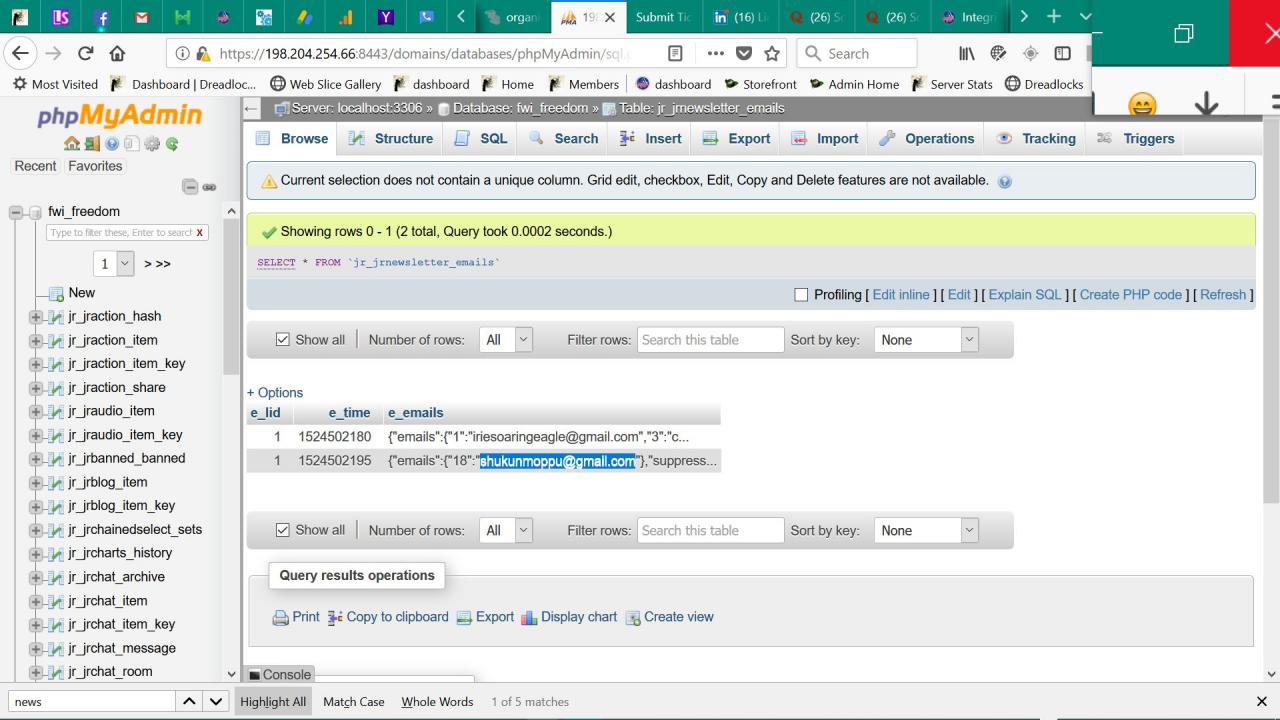The image size is (1280, 720).
Task: Click the Create PHP code link
Action: [x=1130, y=295]
